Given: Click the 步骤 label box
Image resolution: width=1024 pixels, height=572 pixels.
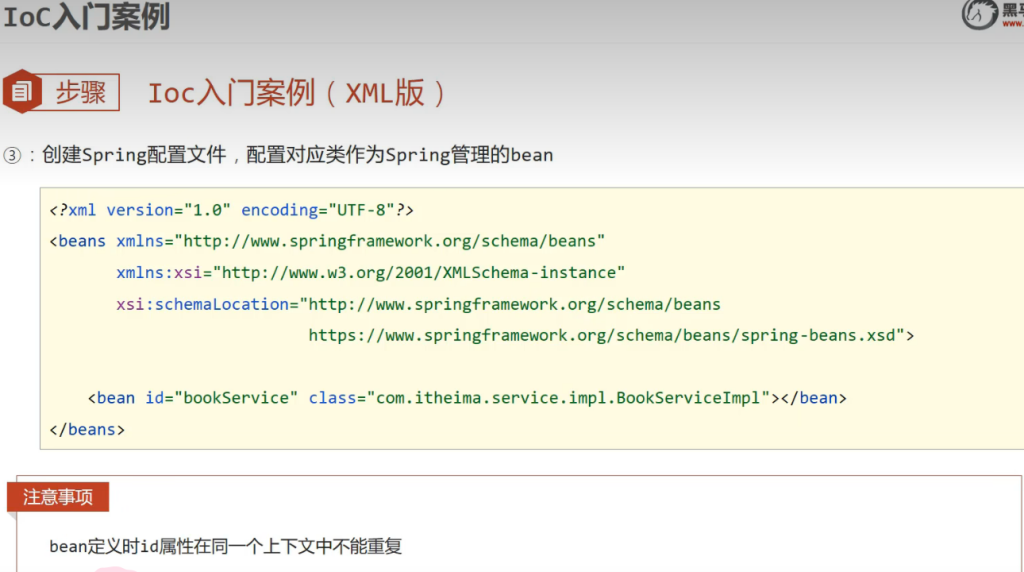Looking at the screenshot, I should tap(80, 92).
